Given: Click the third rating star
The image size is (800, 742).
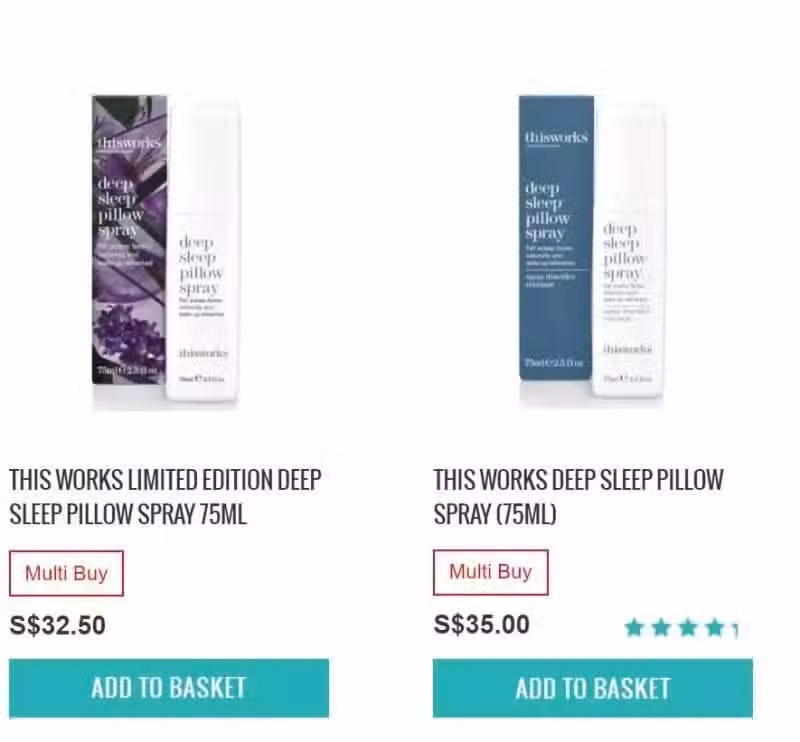Looking at the screenshot, I should [688, 627].
